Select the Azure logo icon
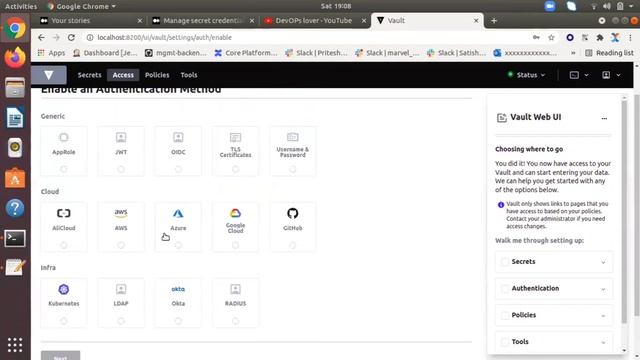Viewport: 640px width, 360px height. click(x=178, y=213)
